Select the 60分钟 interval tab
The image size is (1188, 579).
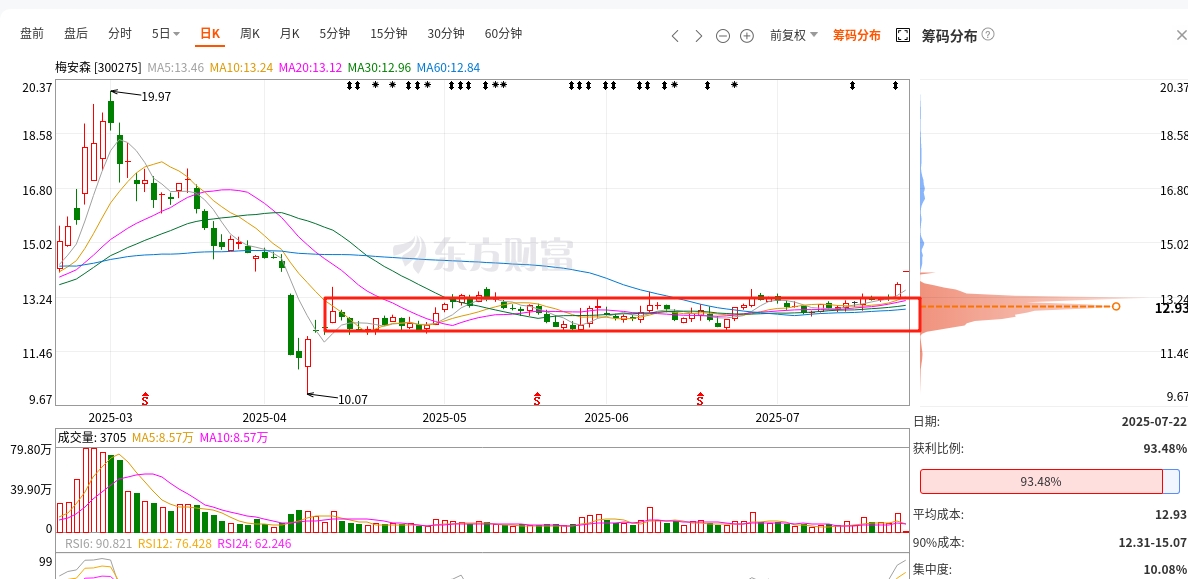(503, 33)
